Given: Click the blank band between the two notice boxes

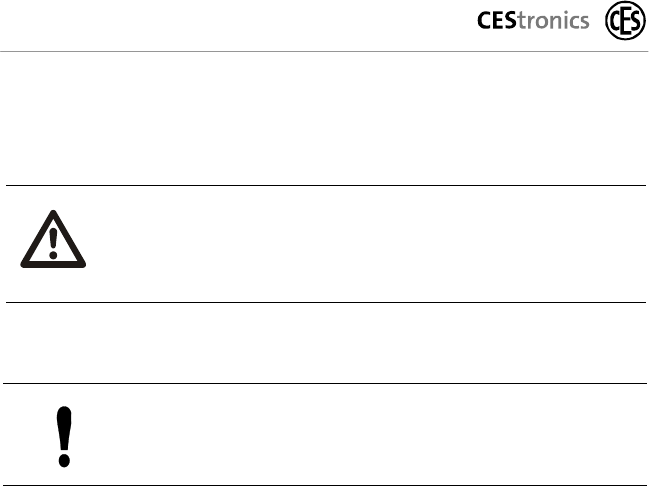Looking at the screenshot, I should pos(325,343).
